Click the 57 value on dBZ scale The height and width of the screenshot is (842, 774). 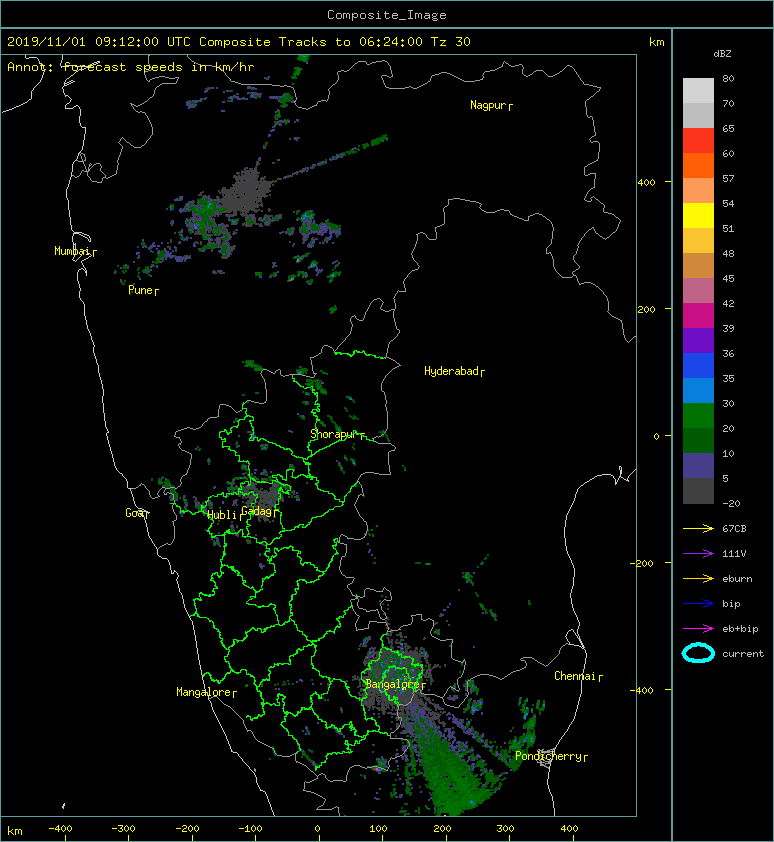point(728,178)
